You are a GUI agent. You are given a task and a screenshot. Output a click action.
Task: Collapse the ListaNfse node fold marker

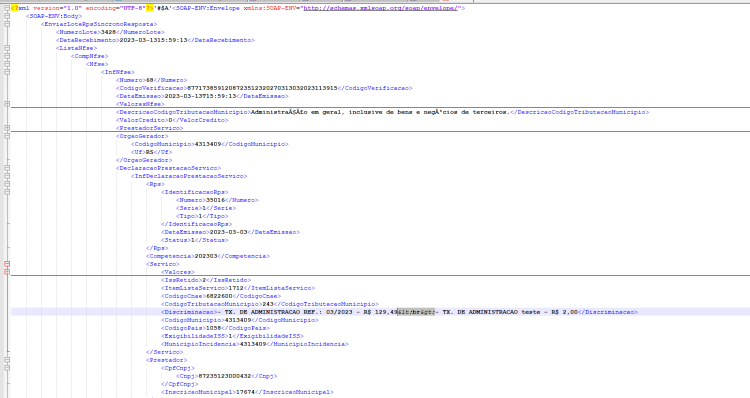pyautogui.click(x=7, y=48)
